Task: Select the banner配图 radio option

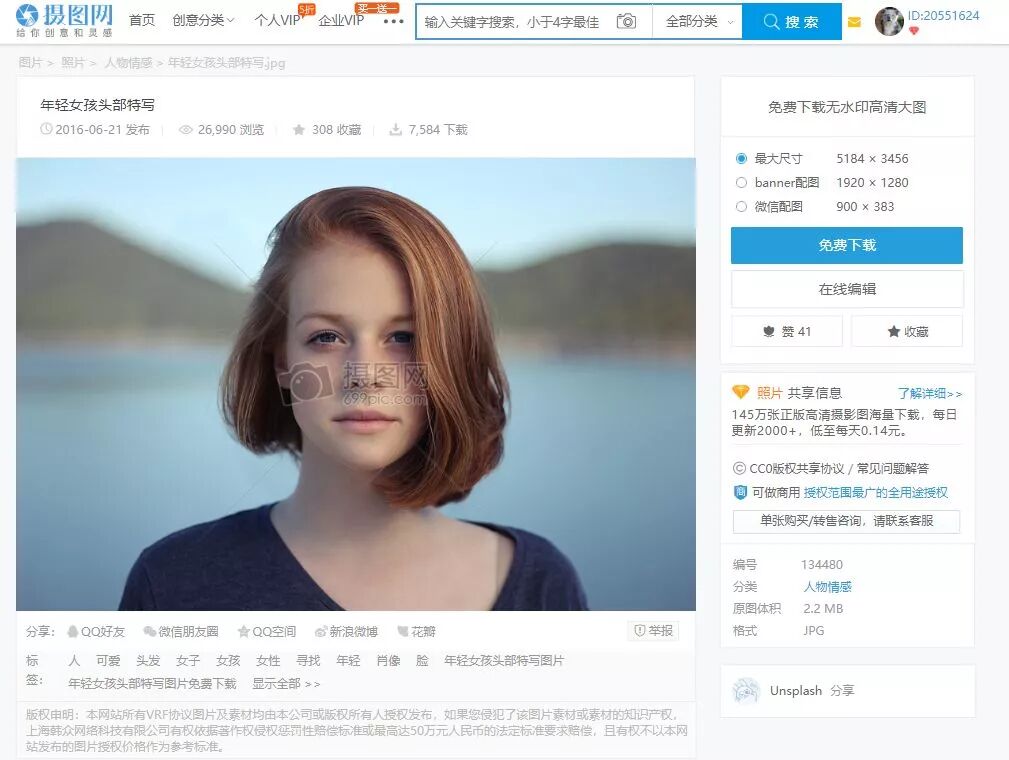Action: pyautogui.click(x=741, y=183)
